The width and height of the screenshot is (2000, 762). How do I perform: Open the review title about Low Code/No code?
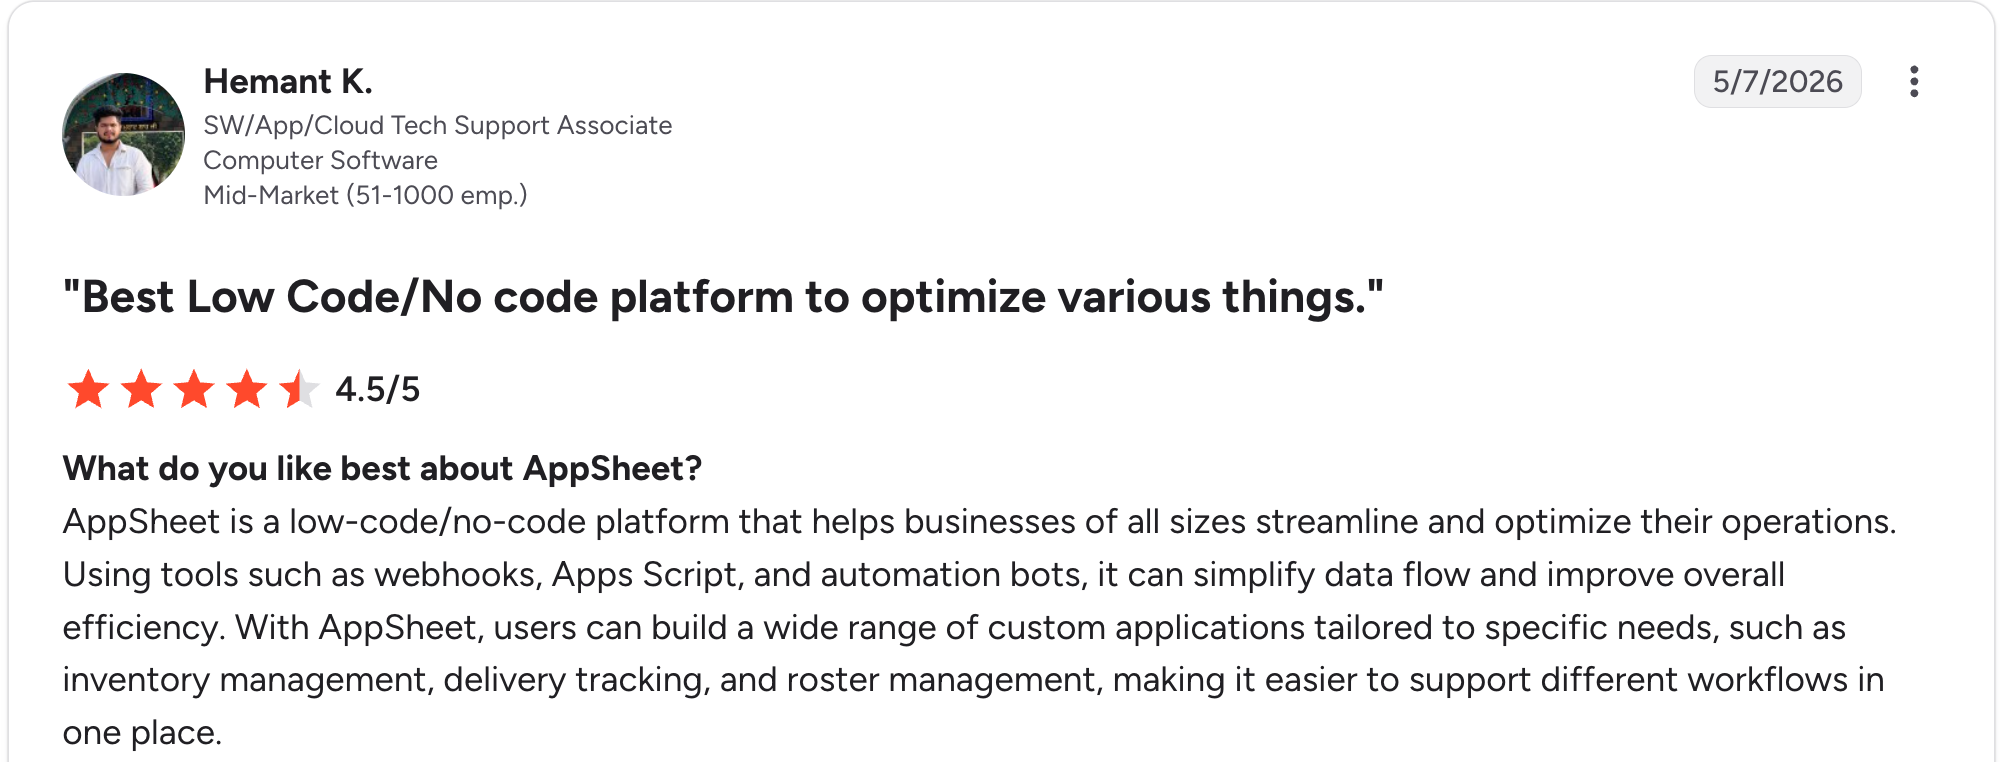723,297
